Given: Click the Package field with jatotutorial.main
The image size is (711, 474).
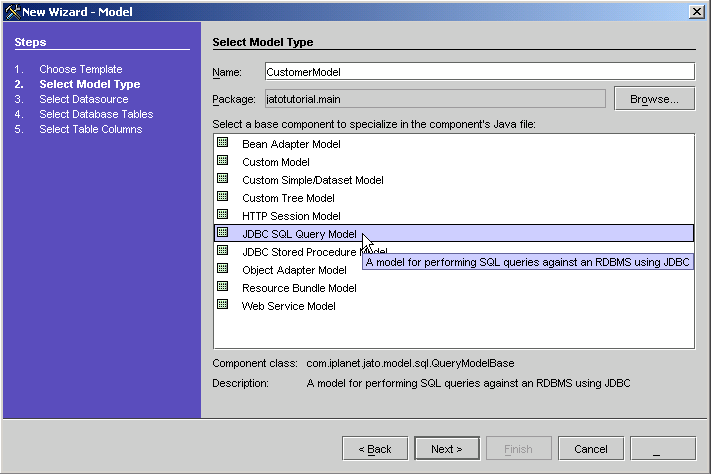Looking at the screenshot, I should point(435,99).
